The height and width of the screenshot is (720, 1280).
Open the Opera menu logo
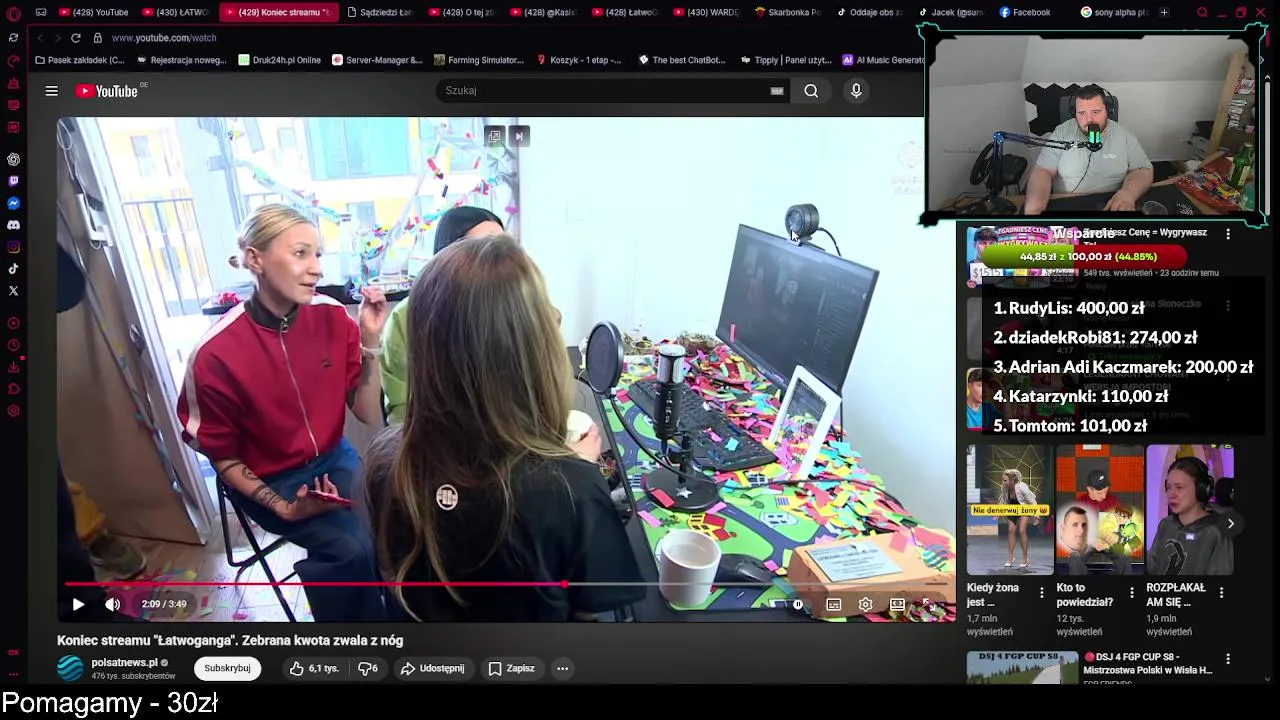(x=14, y=13)
